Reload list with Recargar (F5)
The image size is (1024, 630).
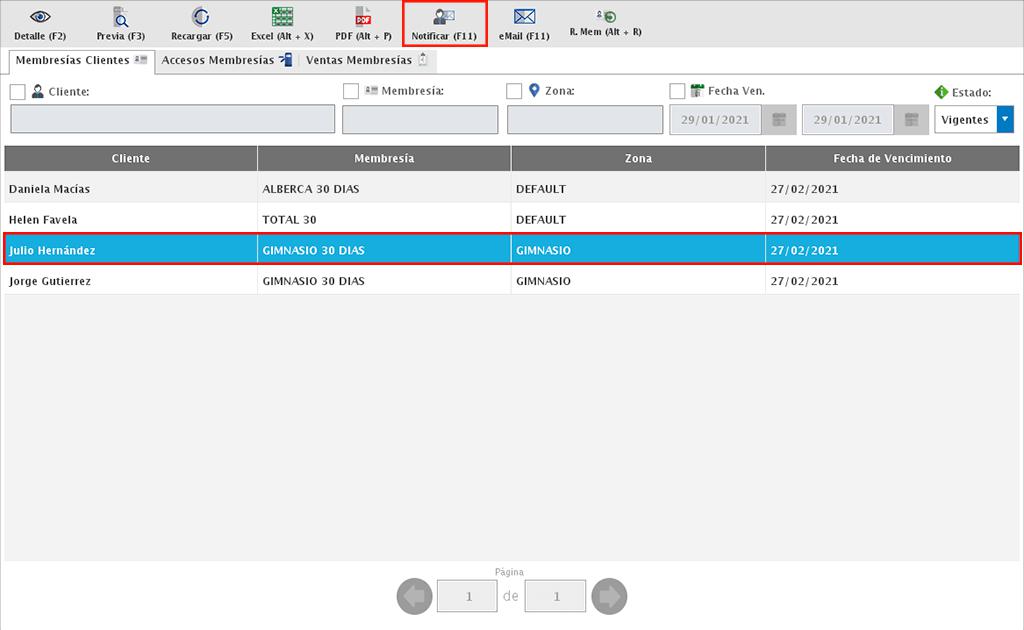(201, 18)
